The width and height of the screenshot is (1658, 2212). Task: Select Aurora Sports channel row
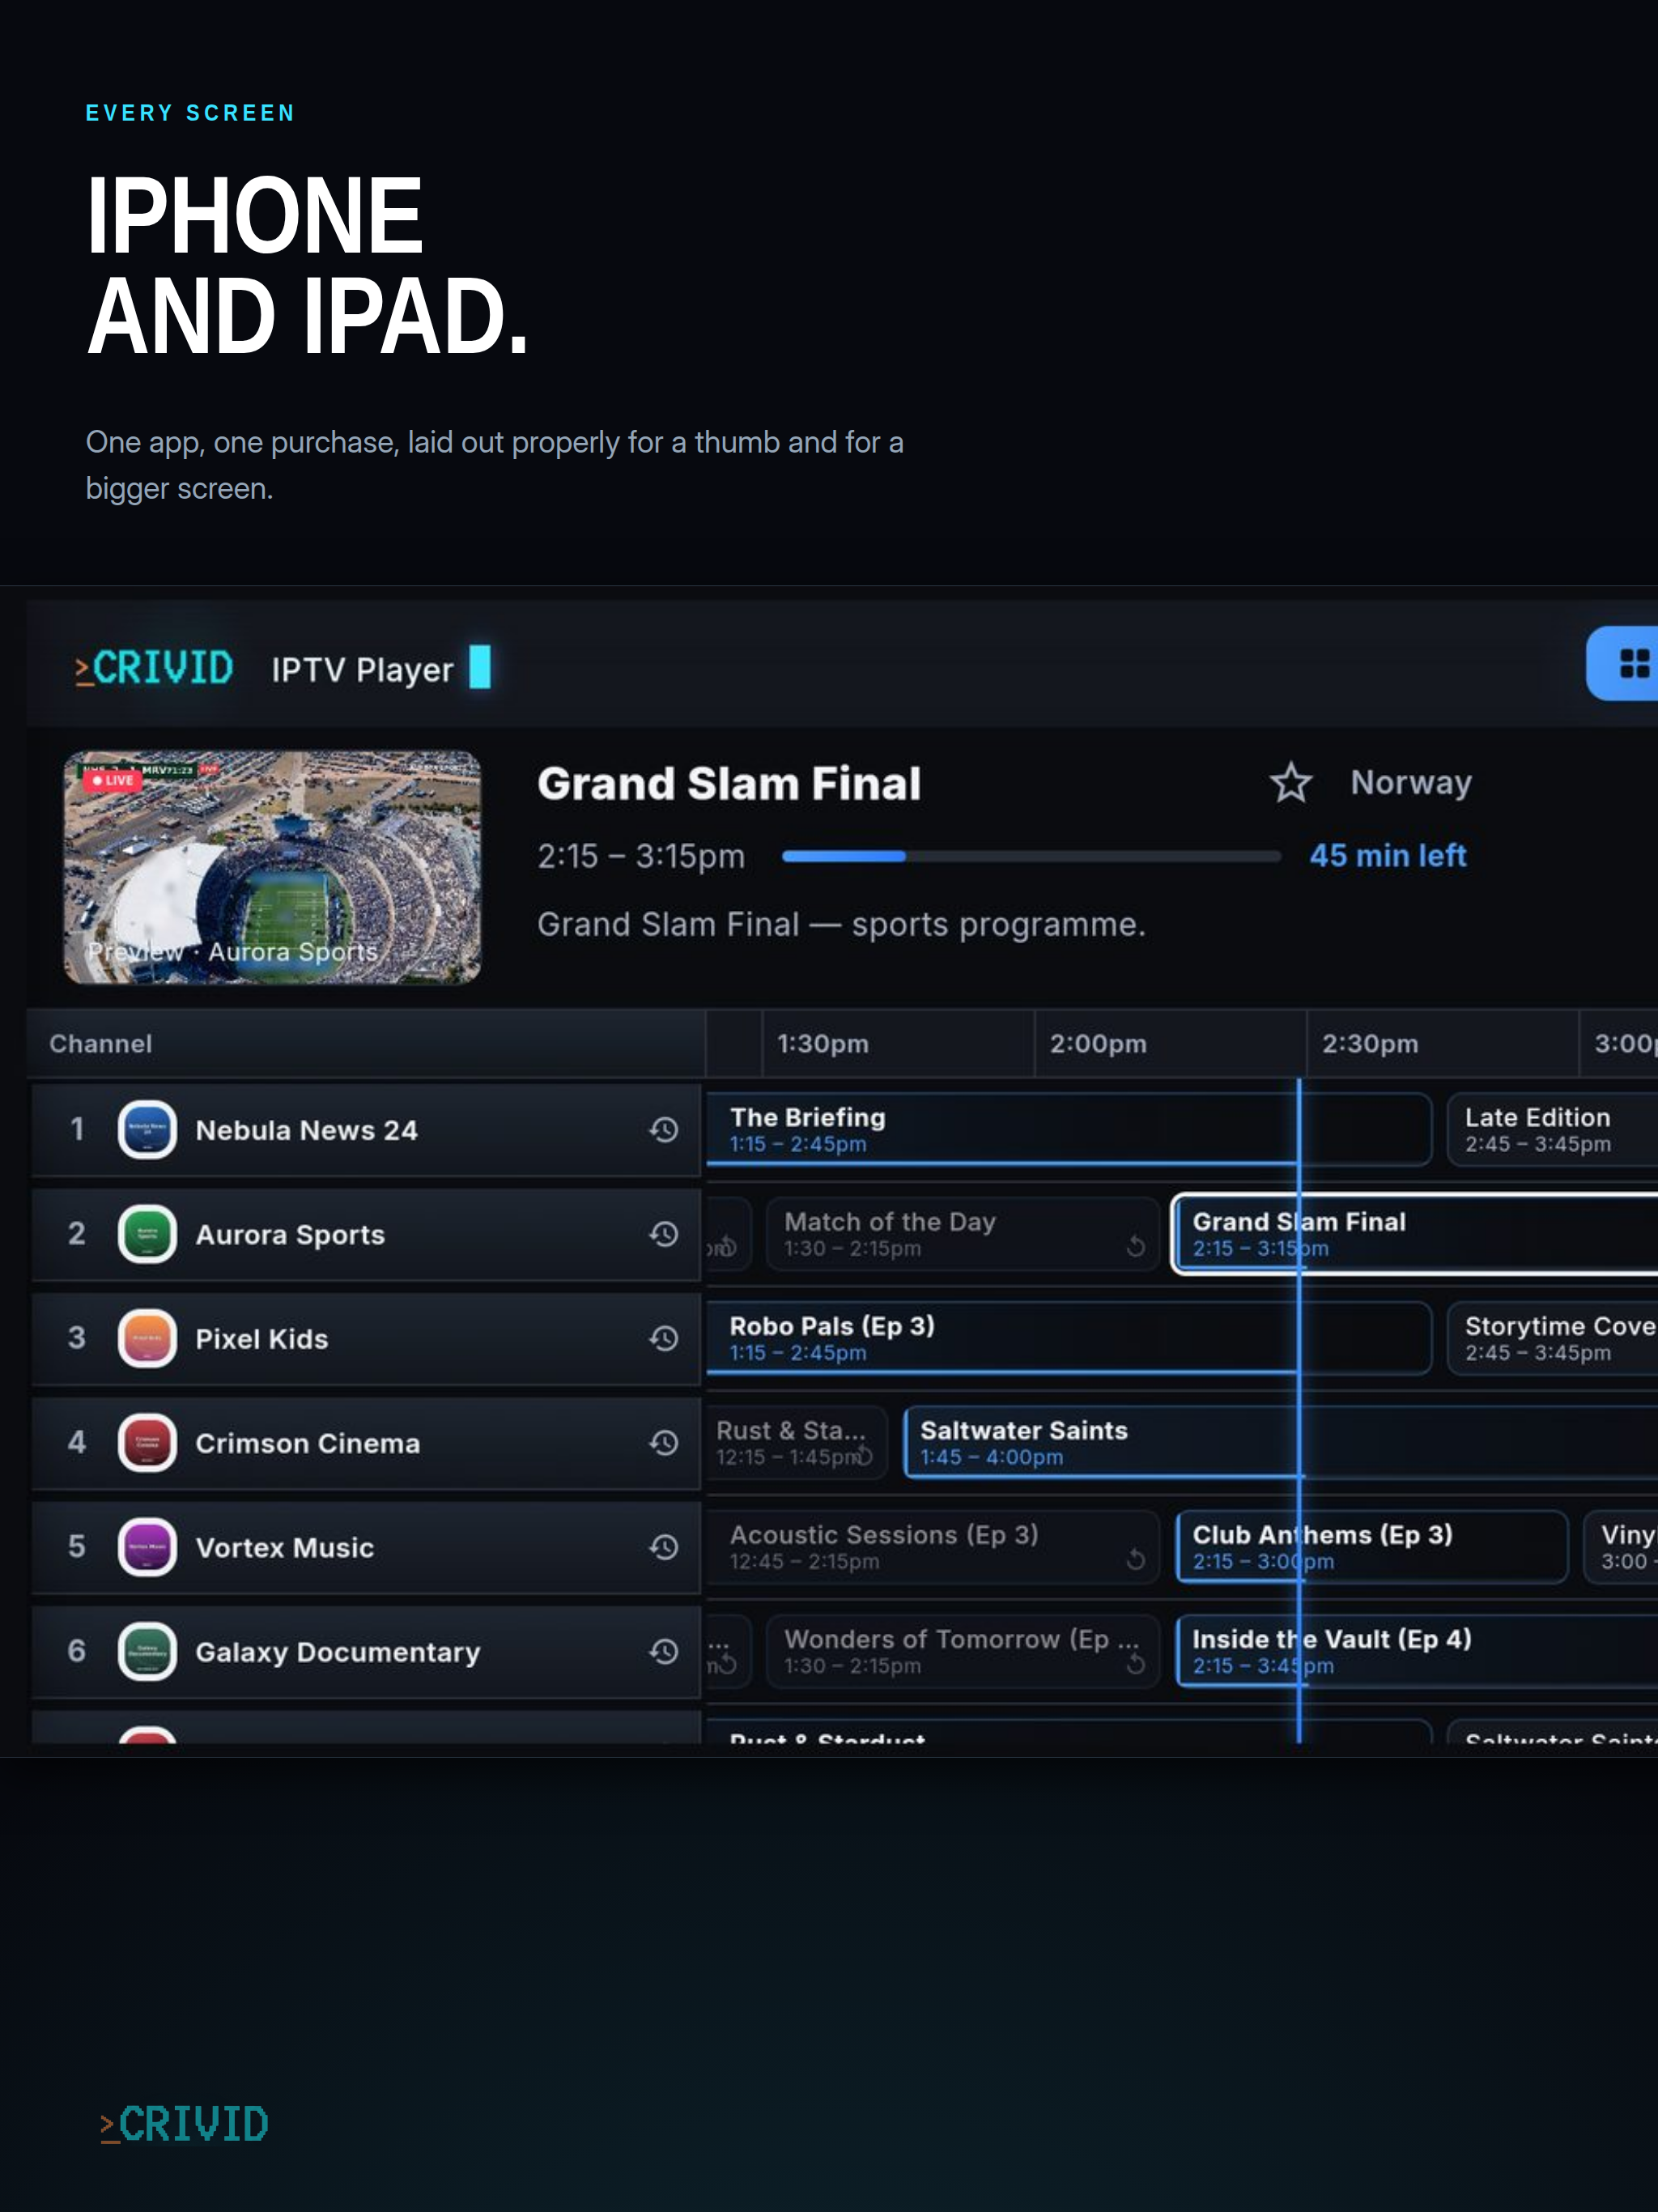(x=366, y=1234)
